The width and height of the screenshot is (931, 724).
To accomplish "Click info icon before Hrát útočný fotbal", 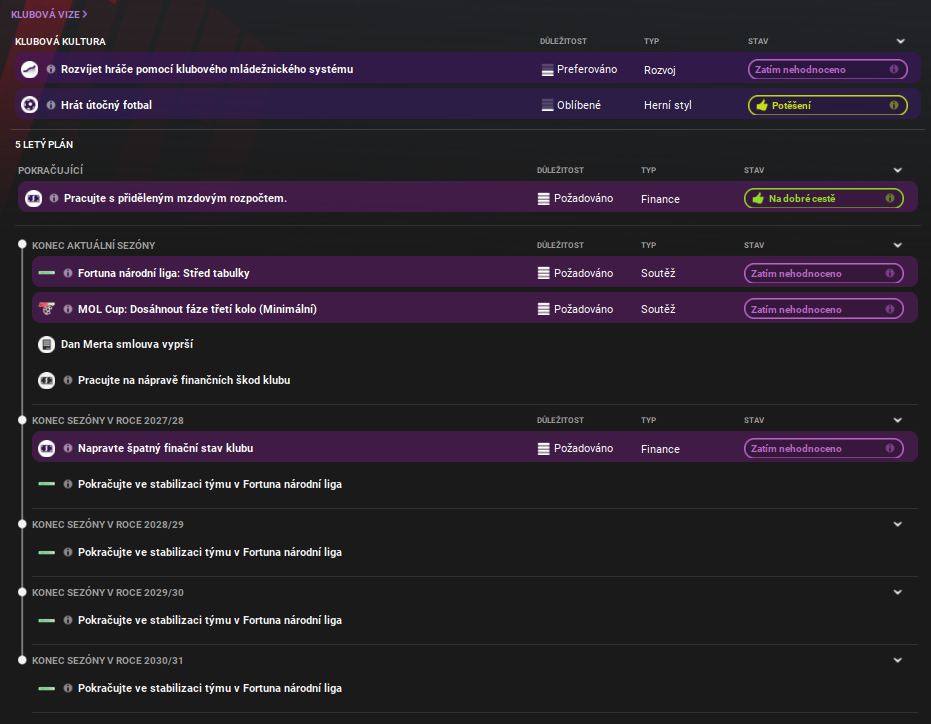I will 51,105.
